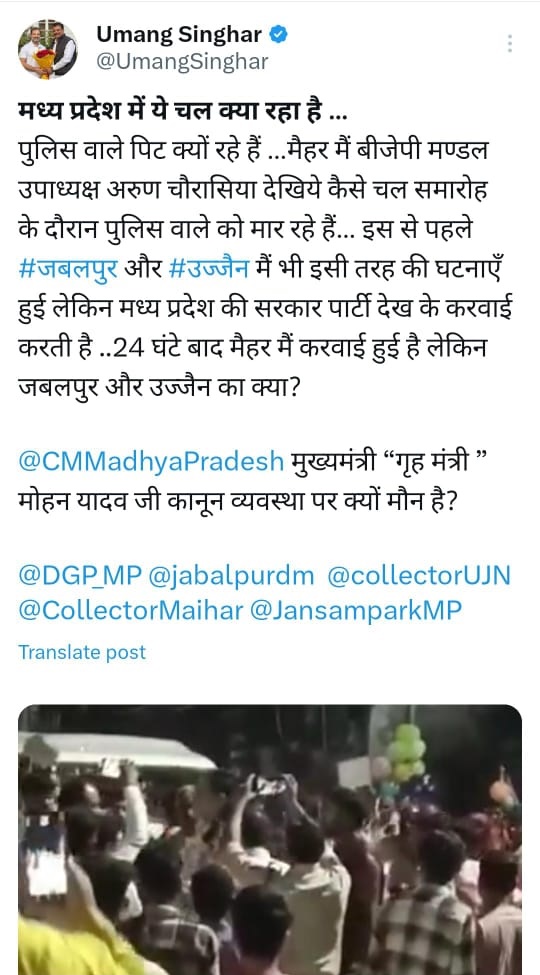
Task: Tap the green balloons in the video
Action: [x=406, y=752]
